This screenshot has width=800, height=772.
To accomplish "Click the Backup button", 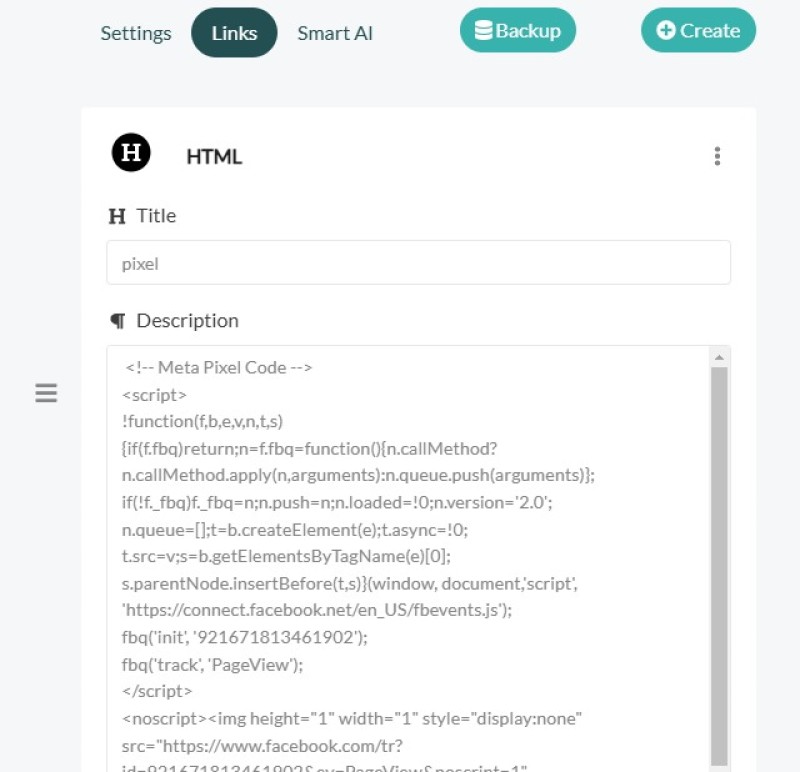I will point(518,30).
